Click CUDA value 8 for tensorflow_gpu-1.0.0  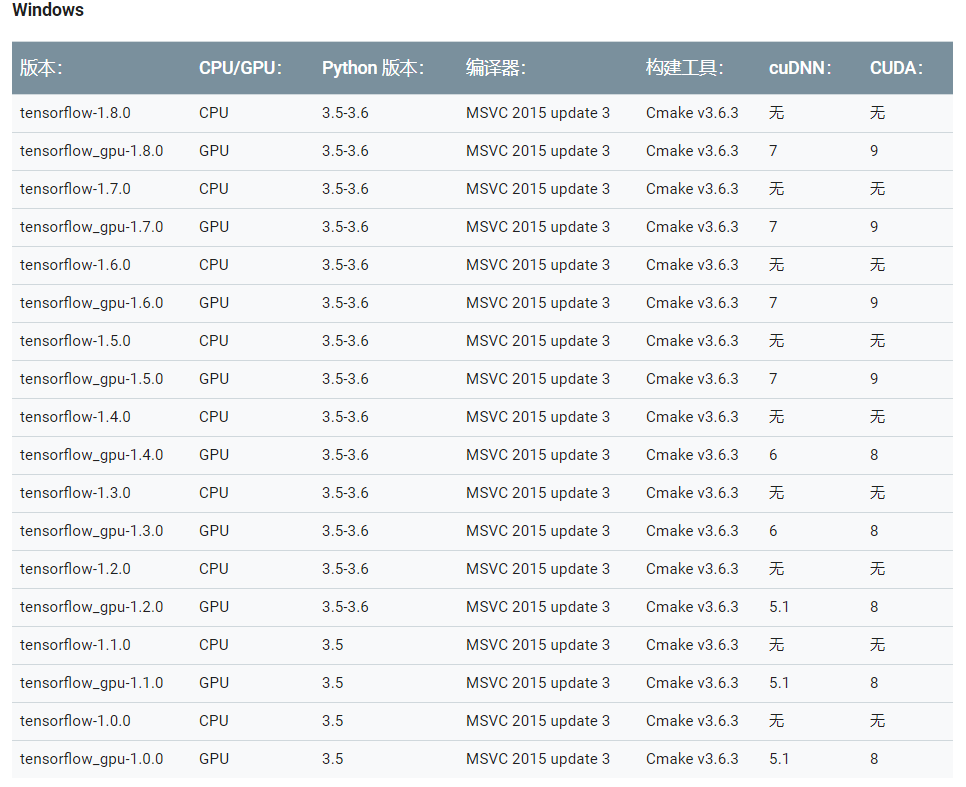click(874, 759)
